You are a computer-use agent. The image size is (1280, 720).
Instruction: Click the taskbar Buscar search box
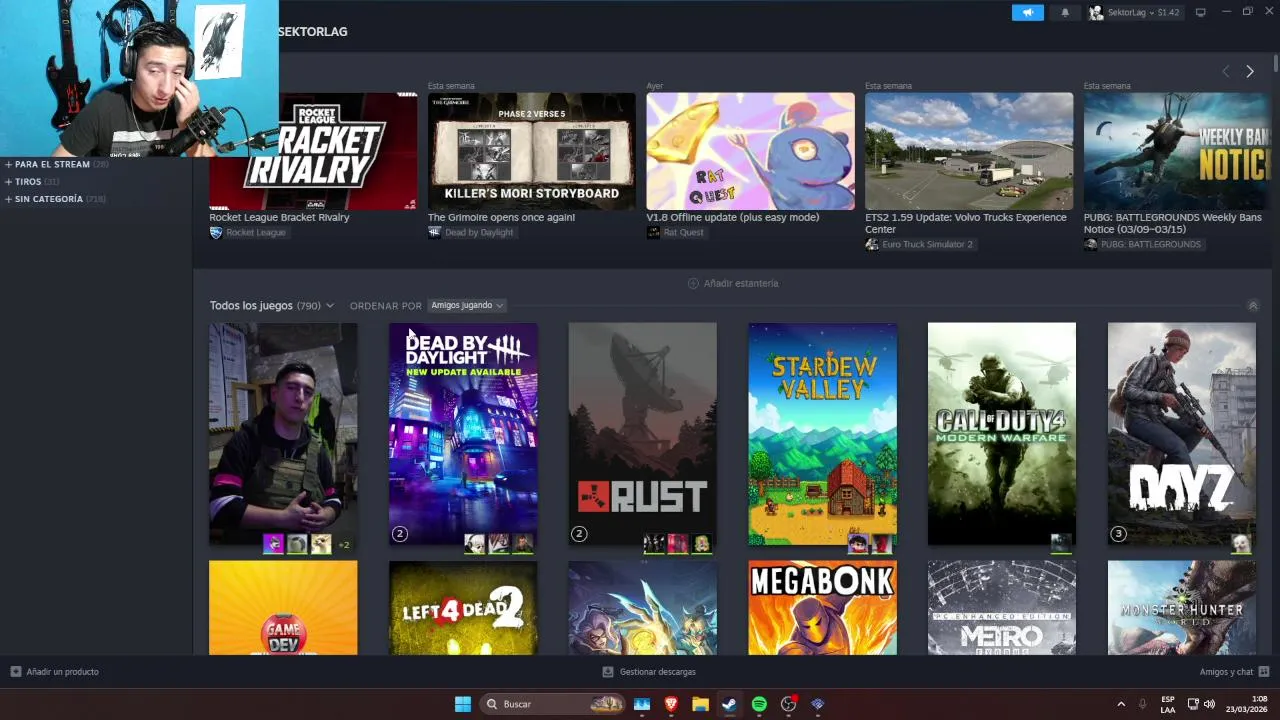tap(552, 704)
